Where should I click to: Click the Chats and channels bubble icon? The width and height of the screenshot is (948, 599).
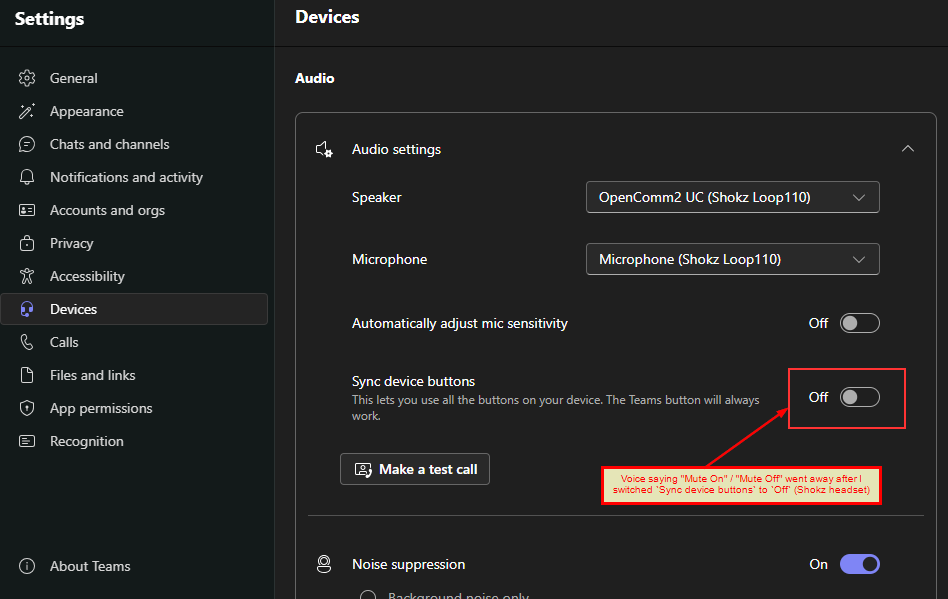pyautogui.click(x=27, y=144)
